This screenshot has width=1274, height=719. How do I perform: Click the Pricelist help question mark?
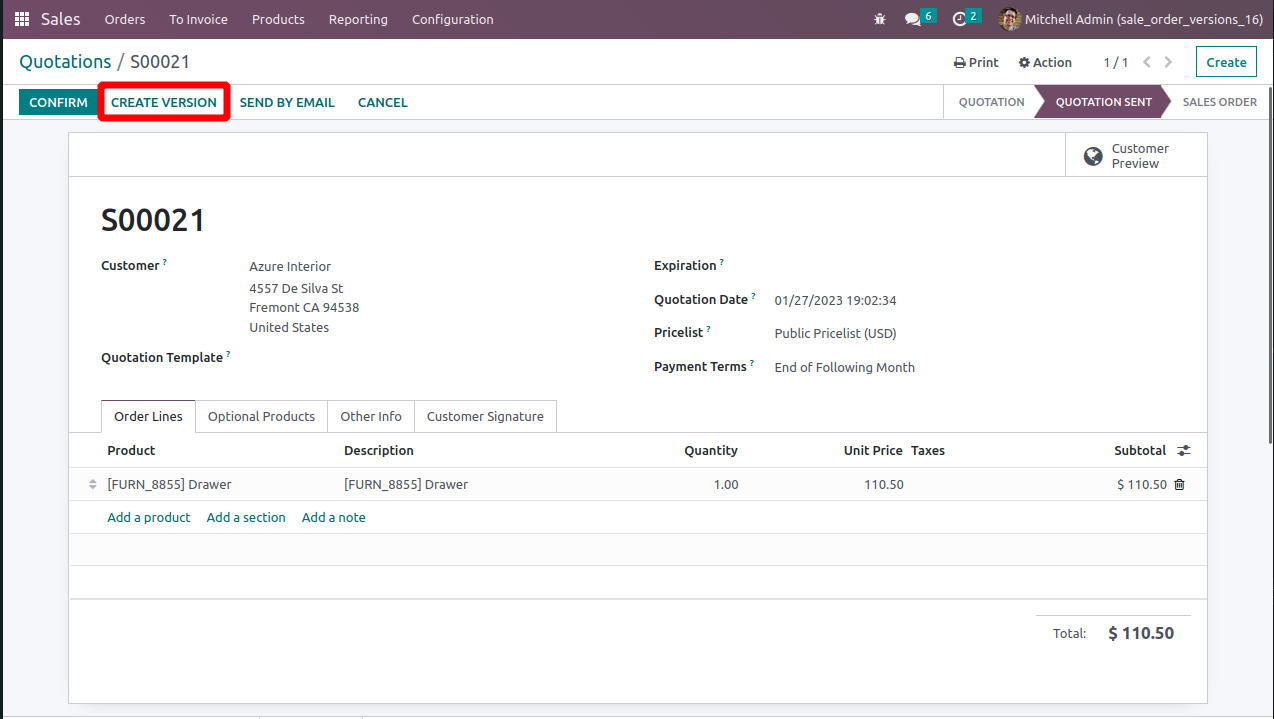click(709, 329)
